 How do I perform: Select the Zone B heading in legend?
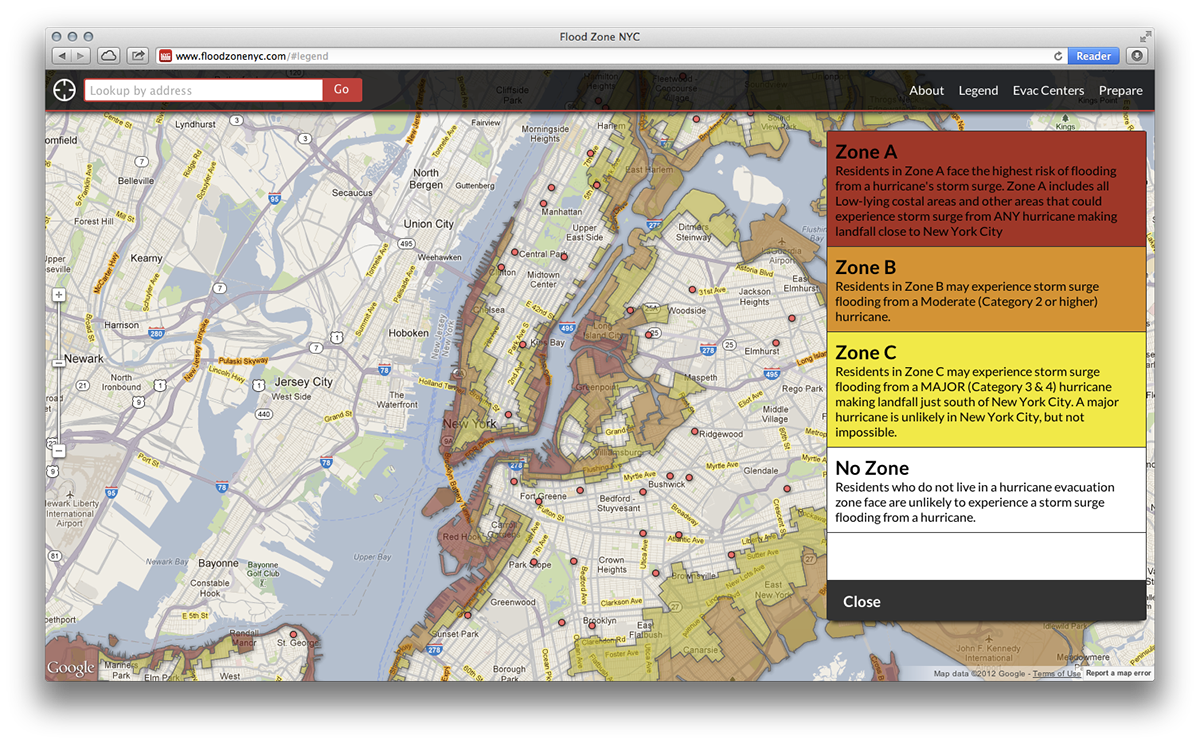(866, 267)
